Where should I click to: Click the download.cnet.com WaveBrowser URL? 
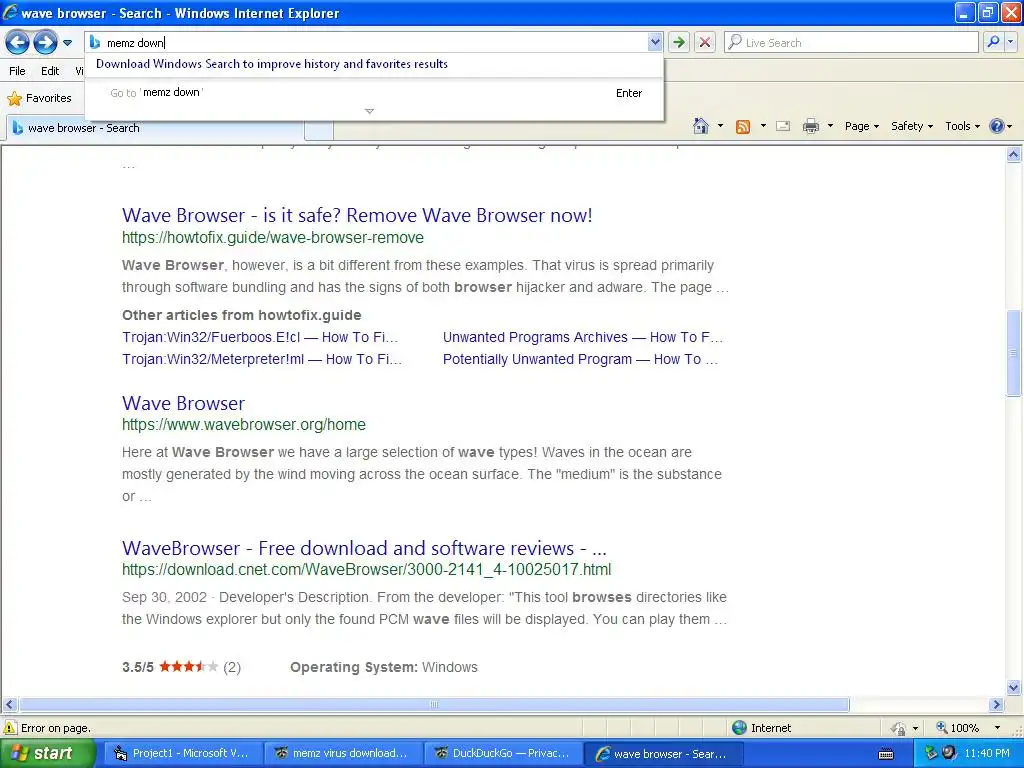pos(366,569)
